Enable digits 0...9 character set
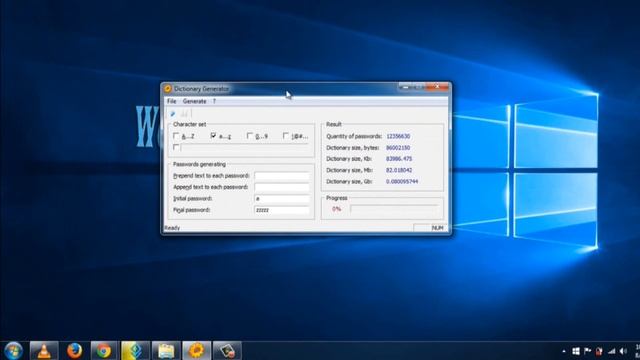 [249, 136]
